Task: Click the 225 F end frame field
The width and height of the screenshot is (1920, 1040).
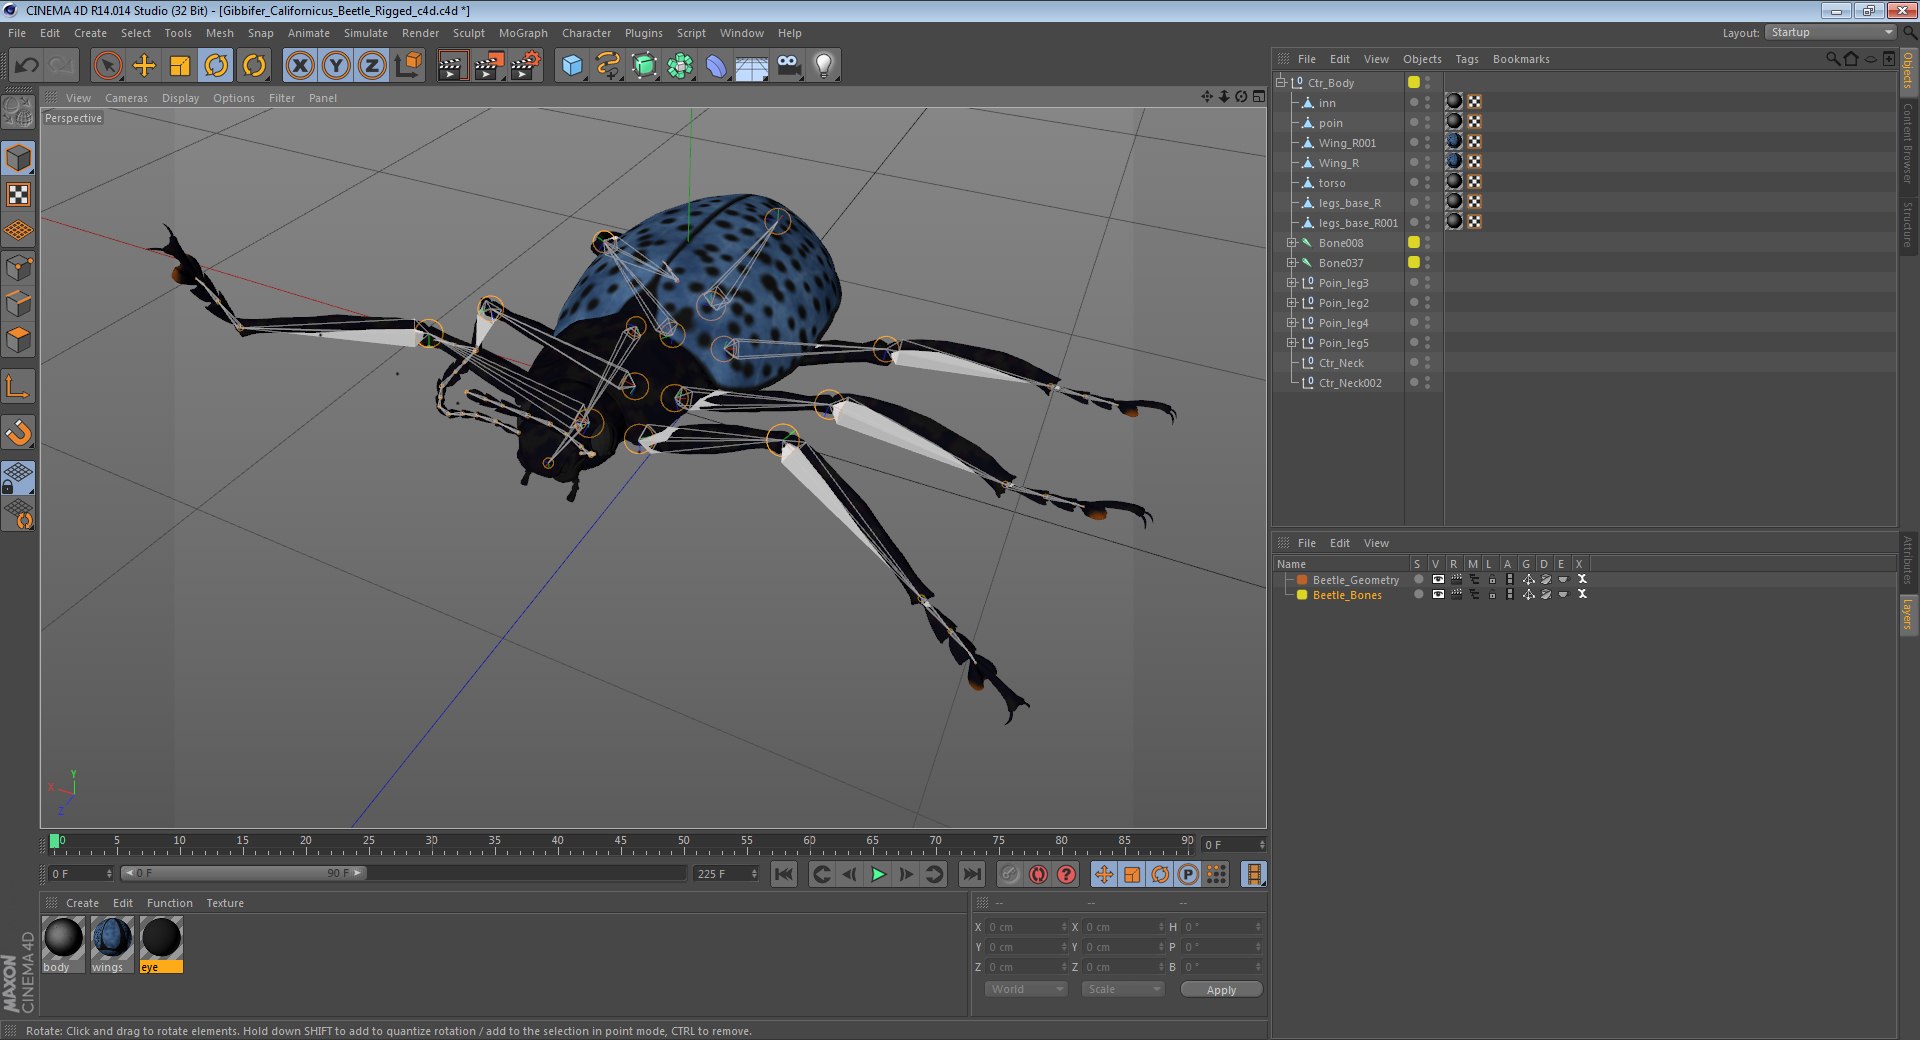Action: [726, 874]
